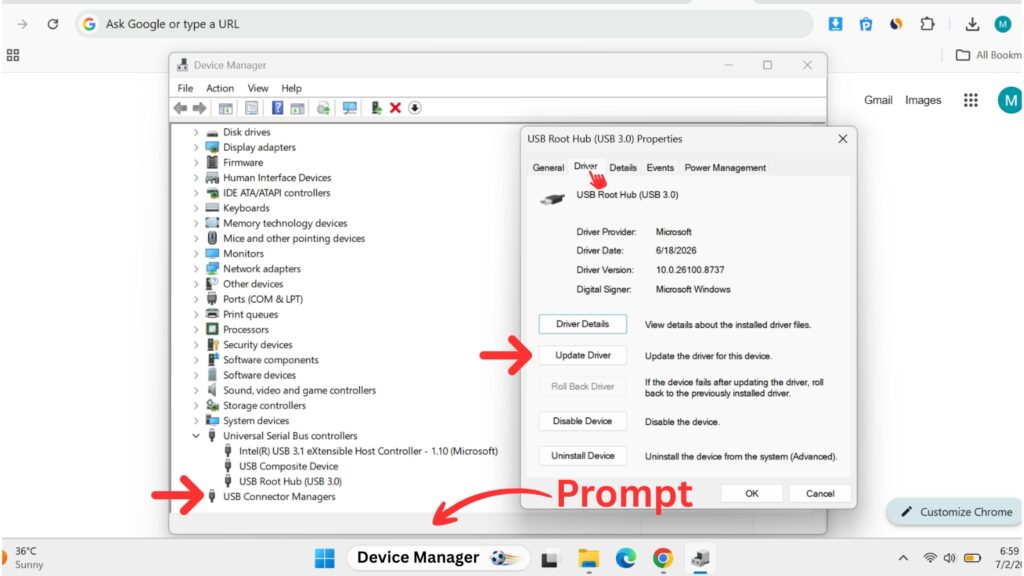Switch to the Events tab
Viewport: 1024px width, 576px height.
[x=660, y=168]
